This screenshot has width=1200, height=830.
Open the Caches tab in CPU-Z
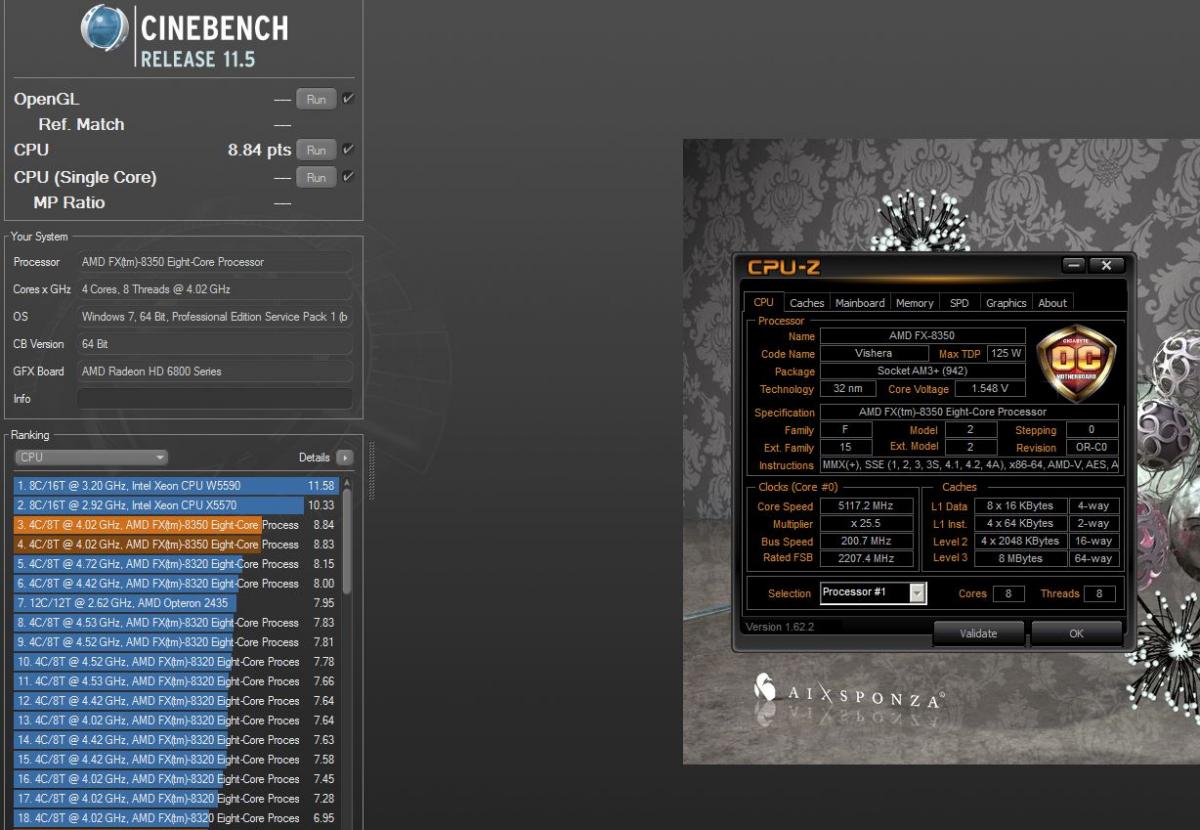tap(807, 303)
